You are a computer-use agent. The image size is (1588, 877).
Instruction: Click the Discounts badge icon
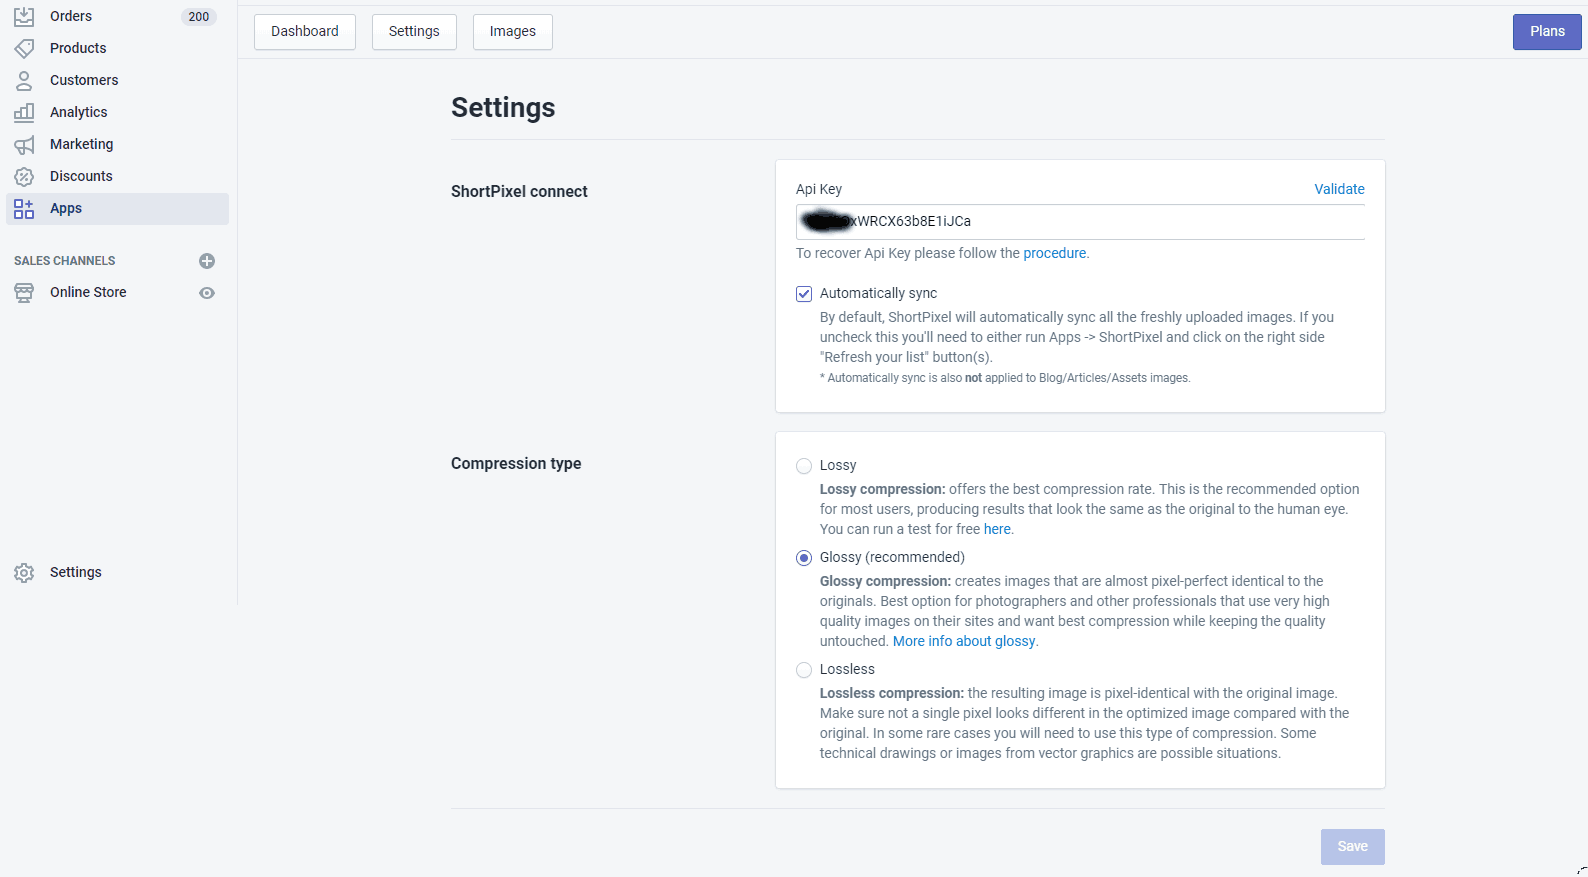pyautogui.click(x=24, y=176)
